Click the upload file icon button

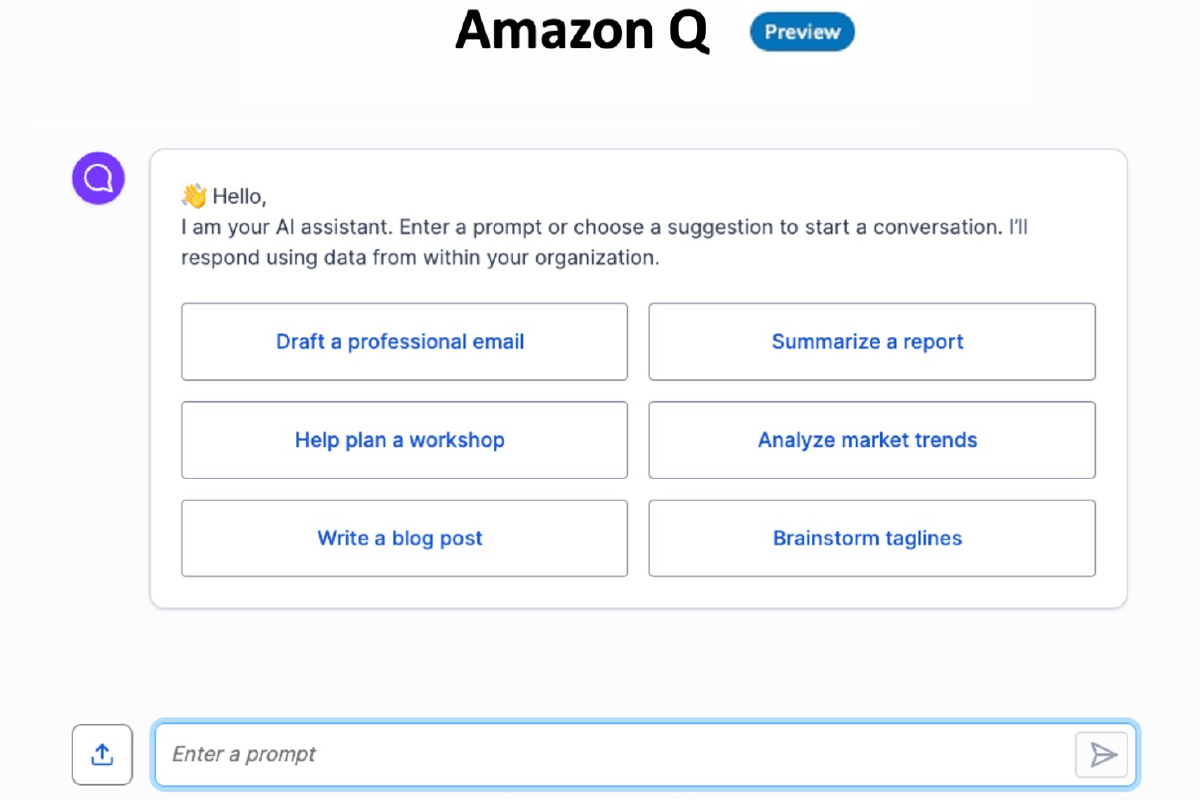(102, 754)
